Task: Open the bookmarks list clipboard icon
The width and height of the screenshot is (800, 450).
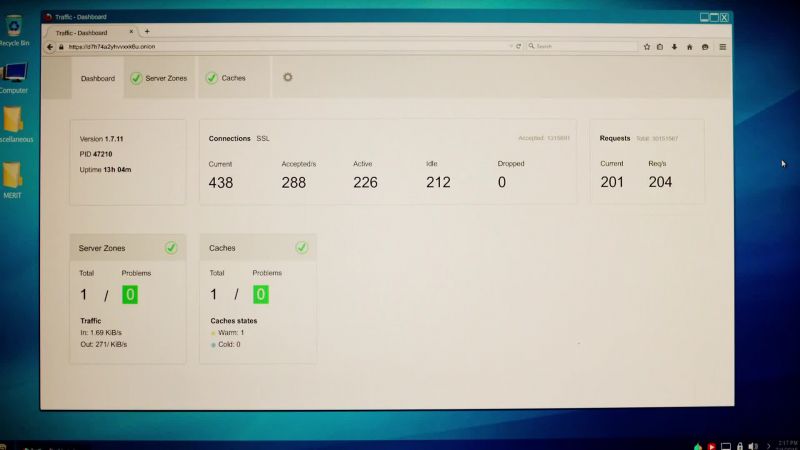Action: pyautogui.click(x=660, y=47)
